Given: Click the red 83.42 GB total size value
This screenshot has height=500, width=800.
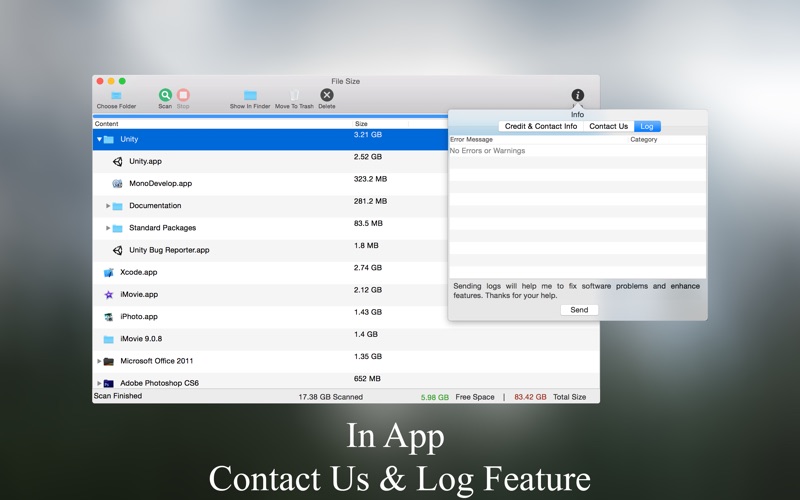Looking at the screenshot, I should coord(530,397).
